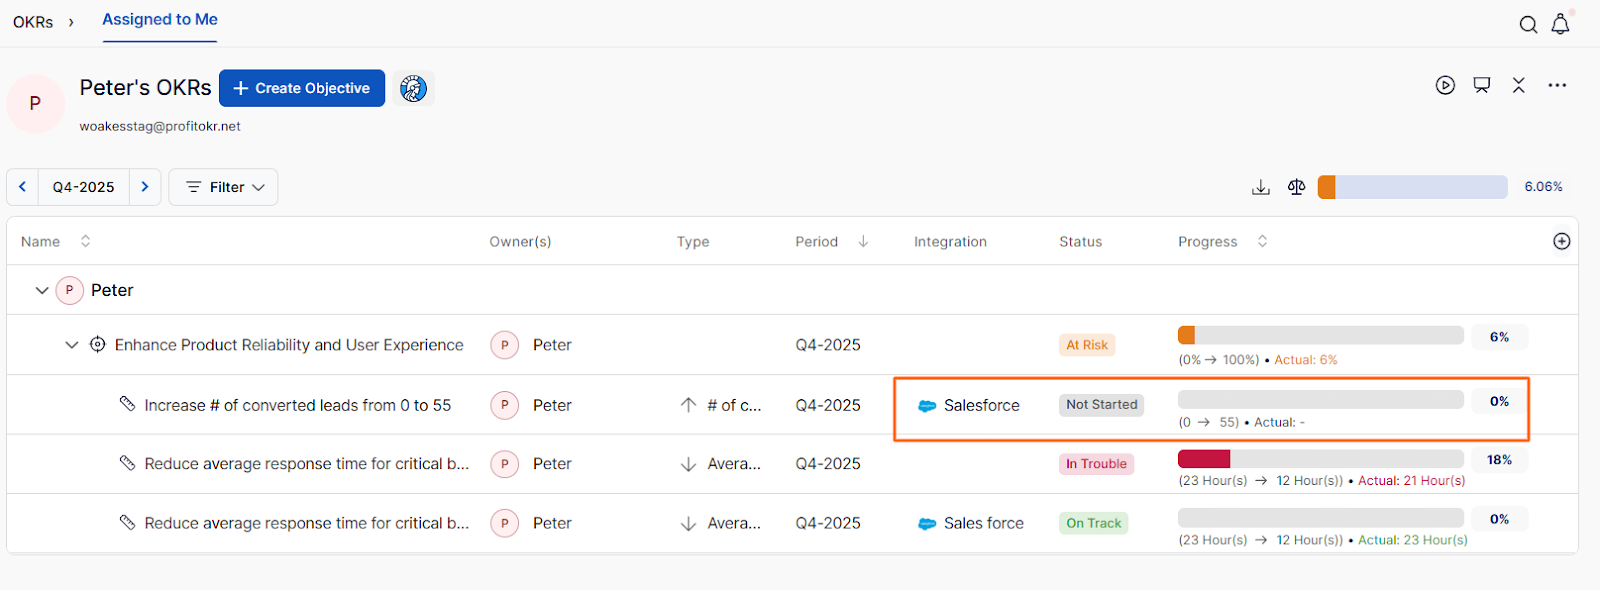This screenshot has width=1600, height=590.
Task: Click tag icon of On Track key result
Action: pos(127,522)
